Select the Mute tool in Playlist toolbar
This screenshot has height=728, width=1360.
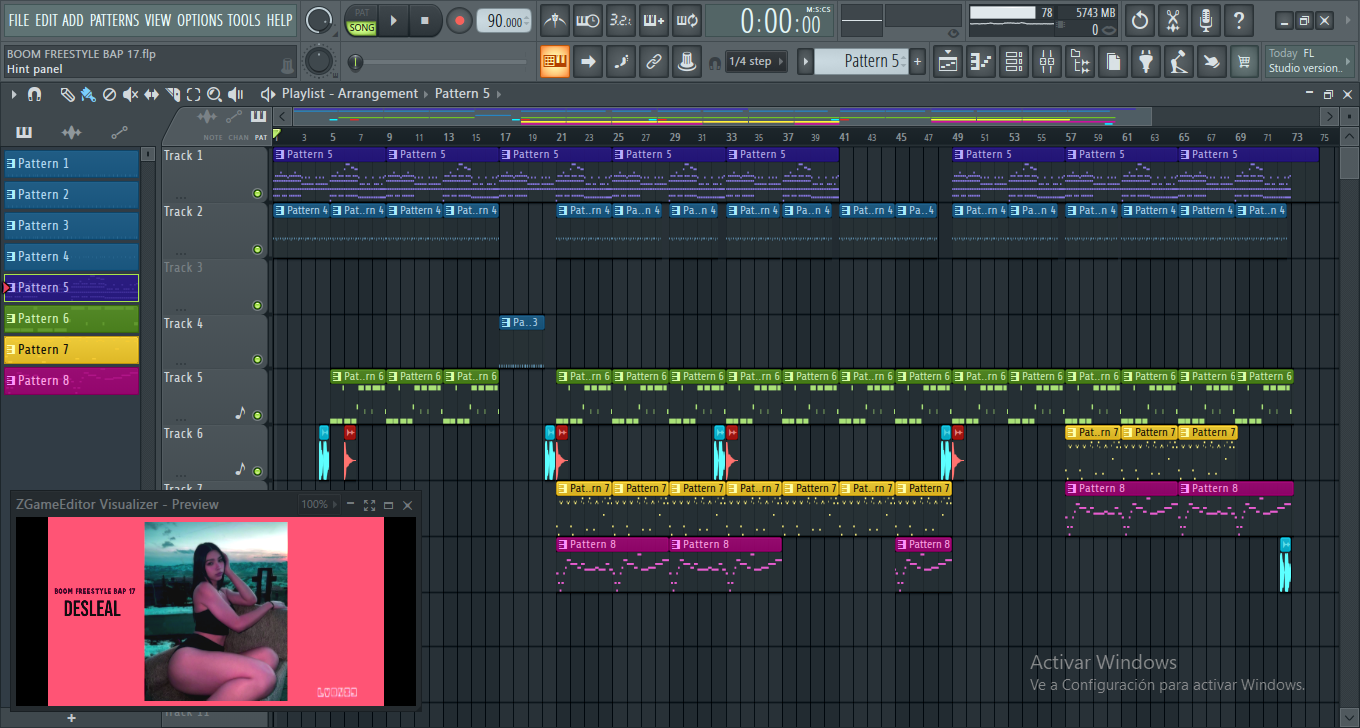pyautogui.click(x=130, y=94)
